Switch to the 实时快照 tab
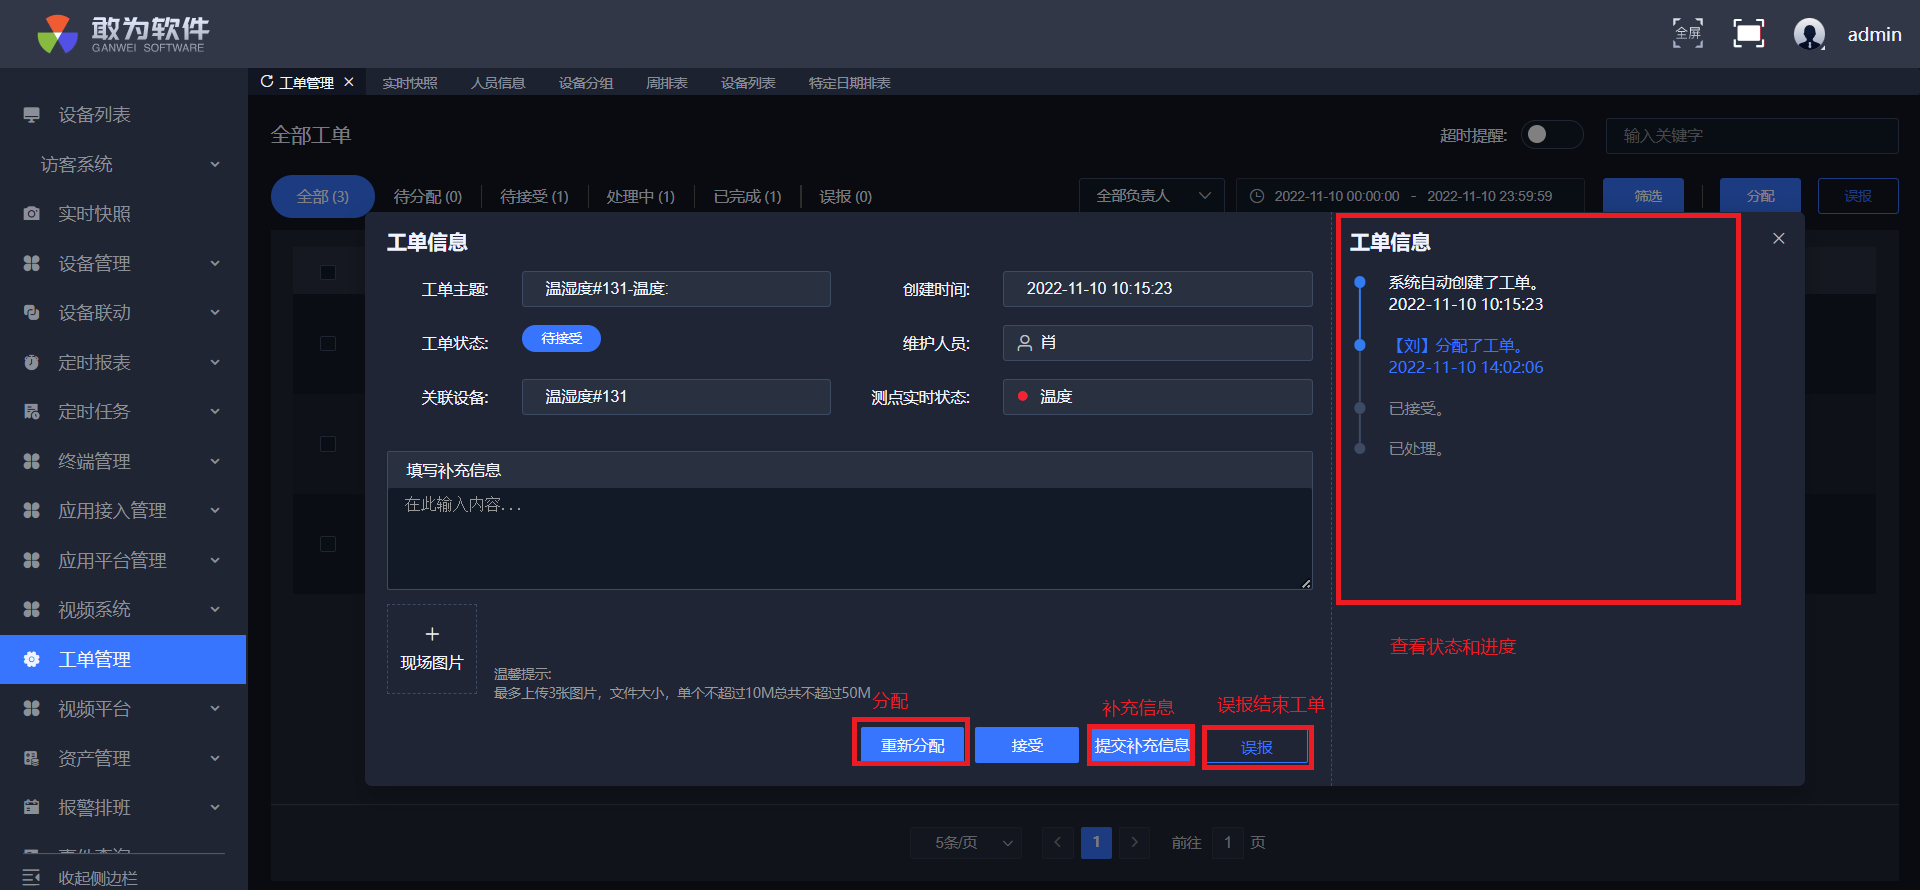The width and height of the screenshot is (1920, 890). [x=410, y=83]
